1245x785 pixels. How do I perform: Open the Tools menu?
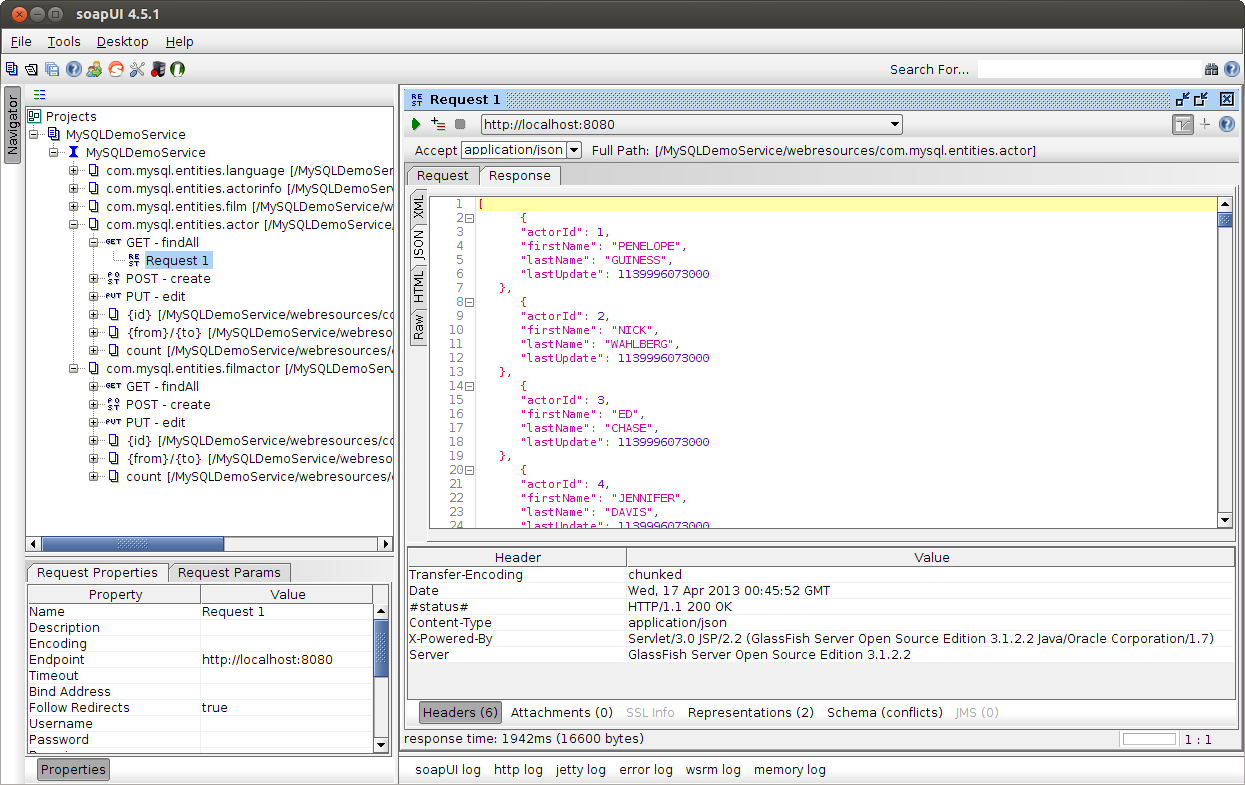pyautogui.click(x=64, y=42)
